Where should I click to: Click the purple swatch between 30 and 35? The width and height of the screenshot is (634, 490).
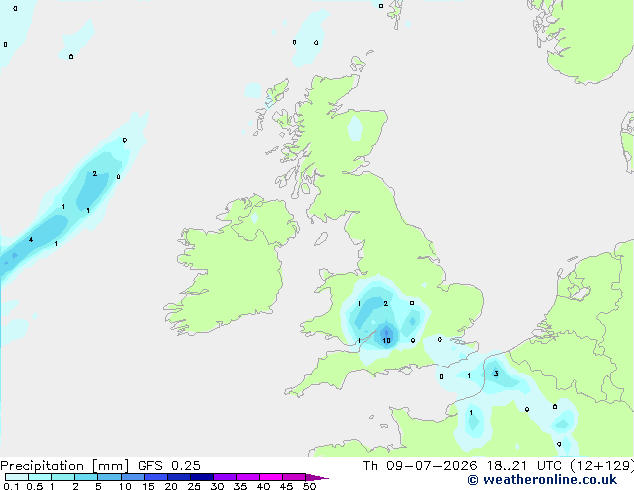pos(224,477)
